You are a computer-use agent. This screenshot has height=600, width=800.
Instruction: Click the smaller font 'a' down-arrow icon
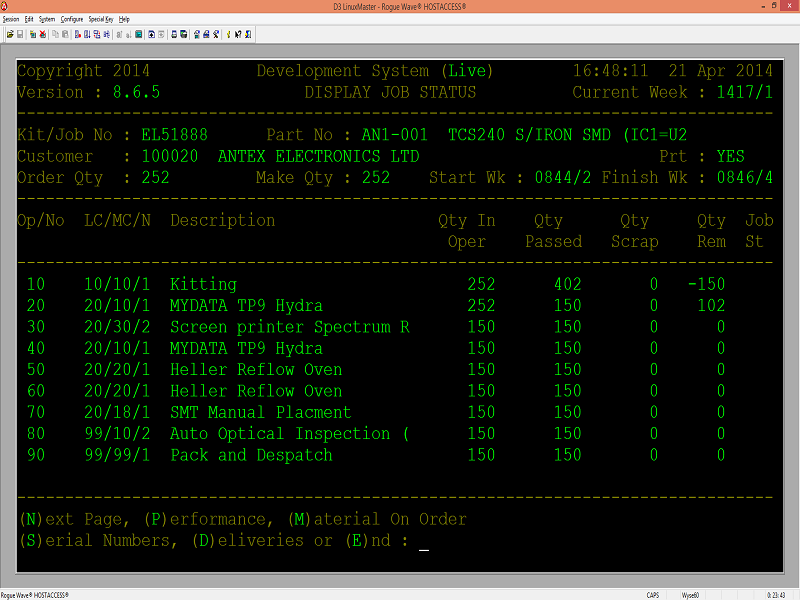pyautogui.click(x=129, y=34)
